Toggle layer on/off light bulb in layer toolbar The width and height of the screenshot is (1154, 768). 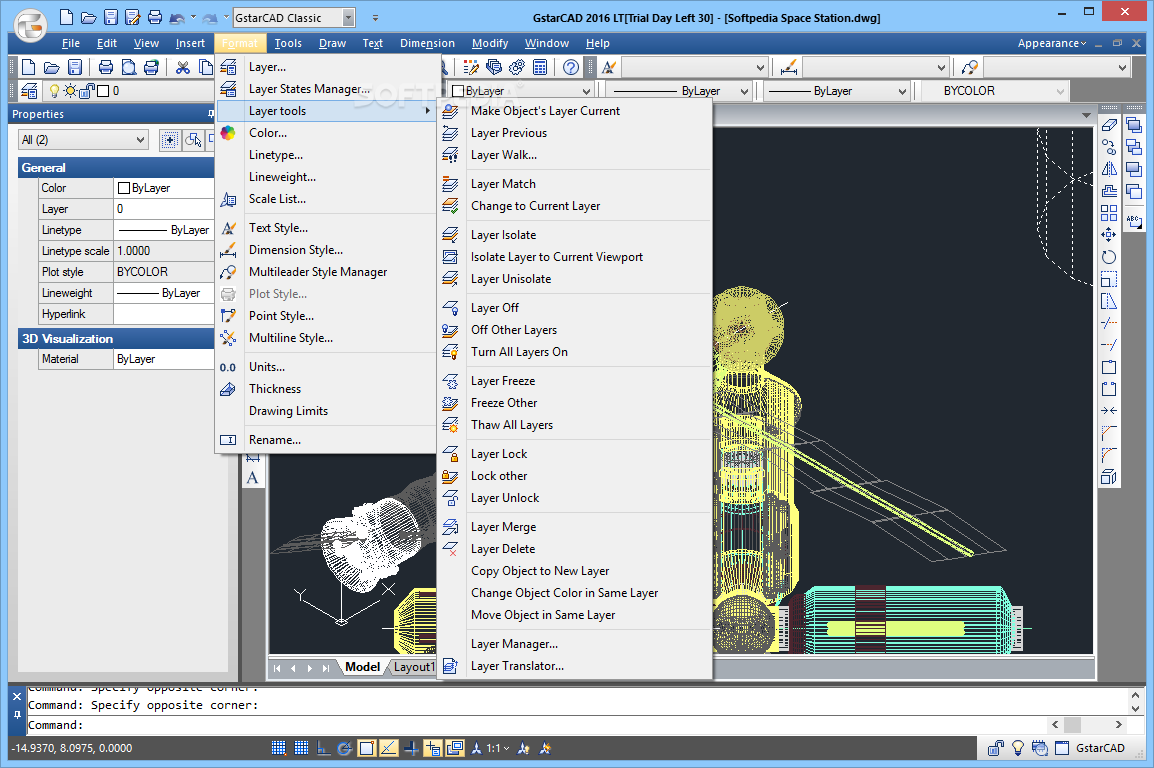(54, 91)
